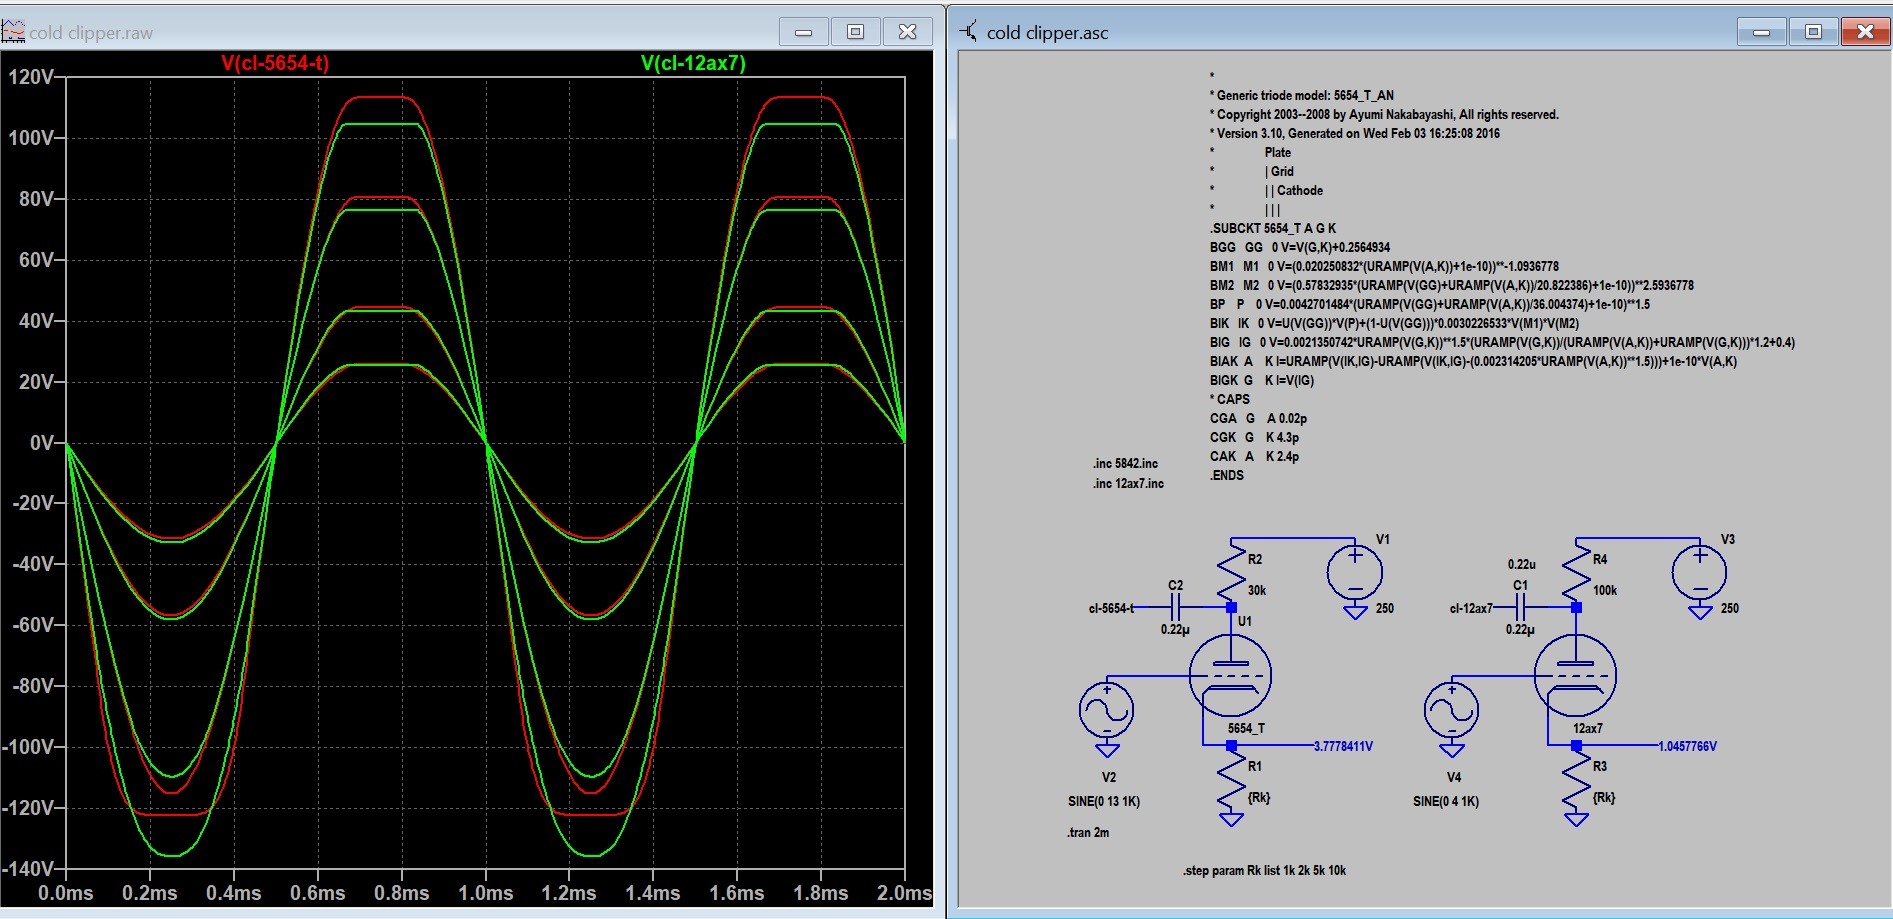Click the 0V vertical axis label
The width and height of the screenshot is (1893, 919).
point(43,442)
